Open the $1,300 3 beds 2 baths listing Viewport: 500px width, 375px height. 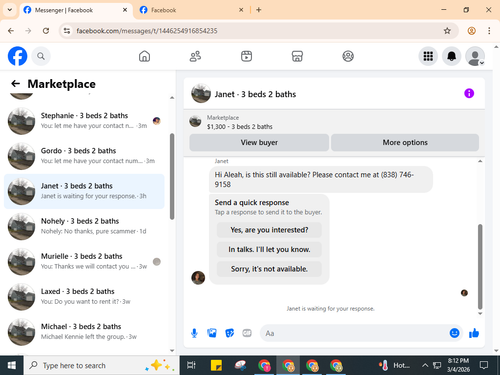click(239, 127)
